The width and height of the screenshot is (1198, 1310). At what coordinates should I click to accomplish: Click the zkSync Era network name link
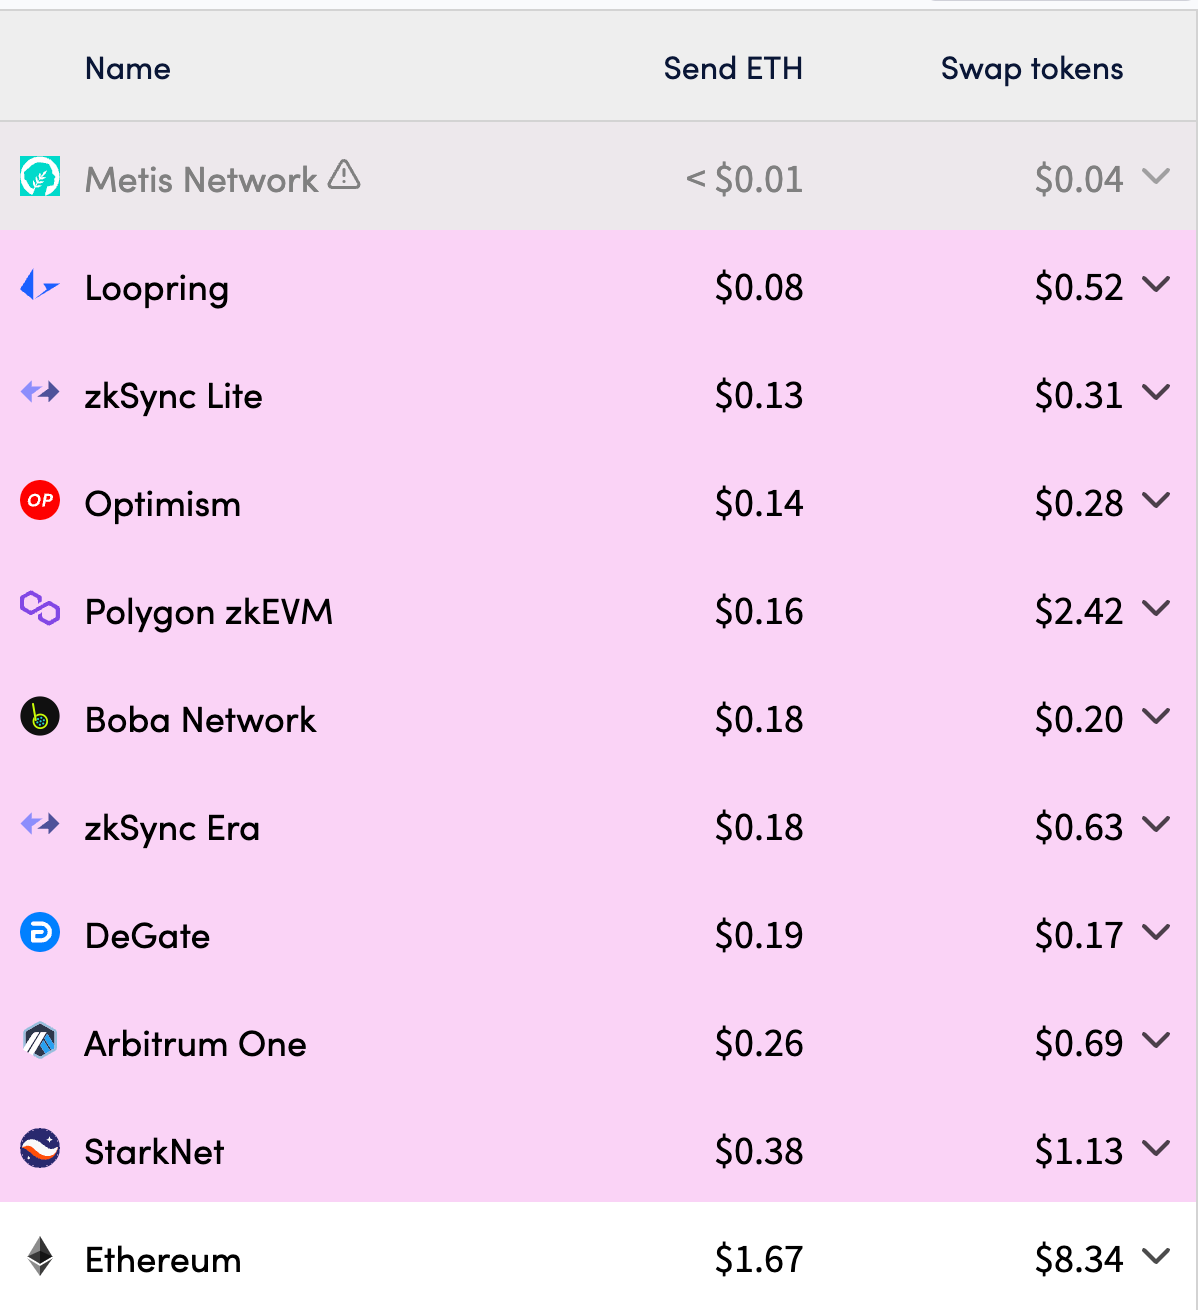tap(172, 825)
